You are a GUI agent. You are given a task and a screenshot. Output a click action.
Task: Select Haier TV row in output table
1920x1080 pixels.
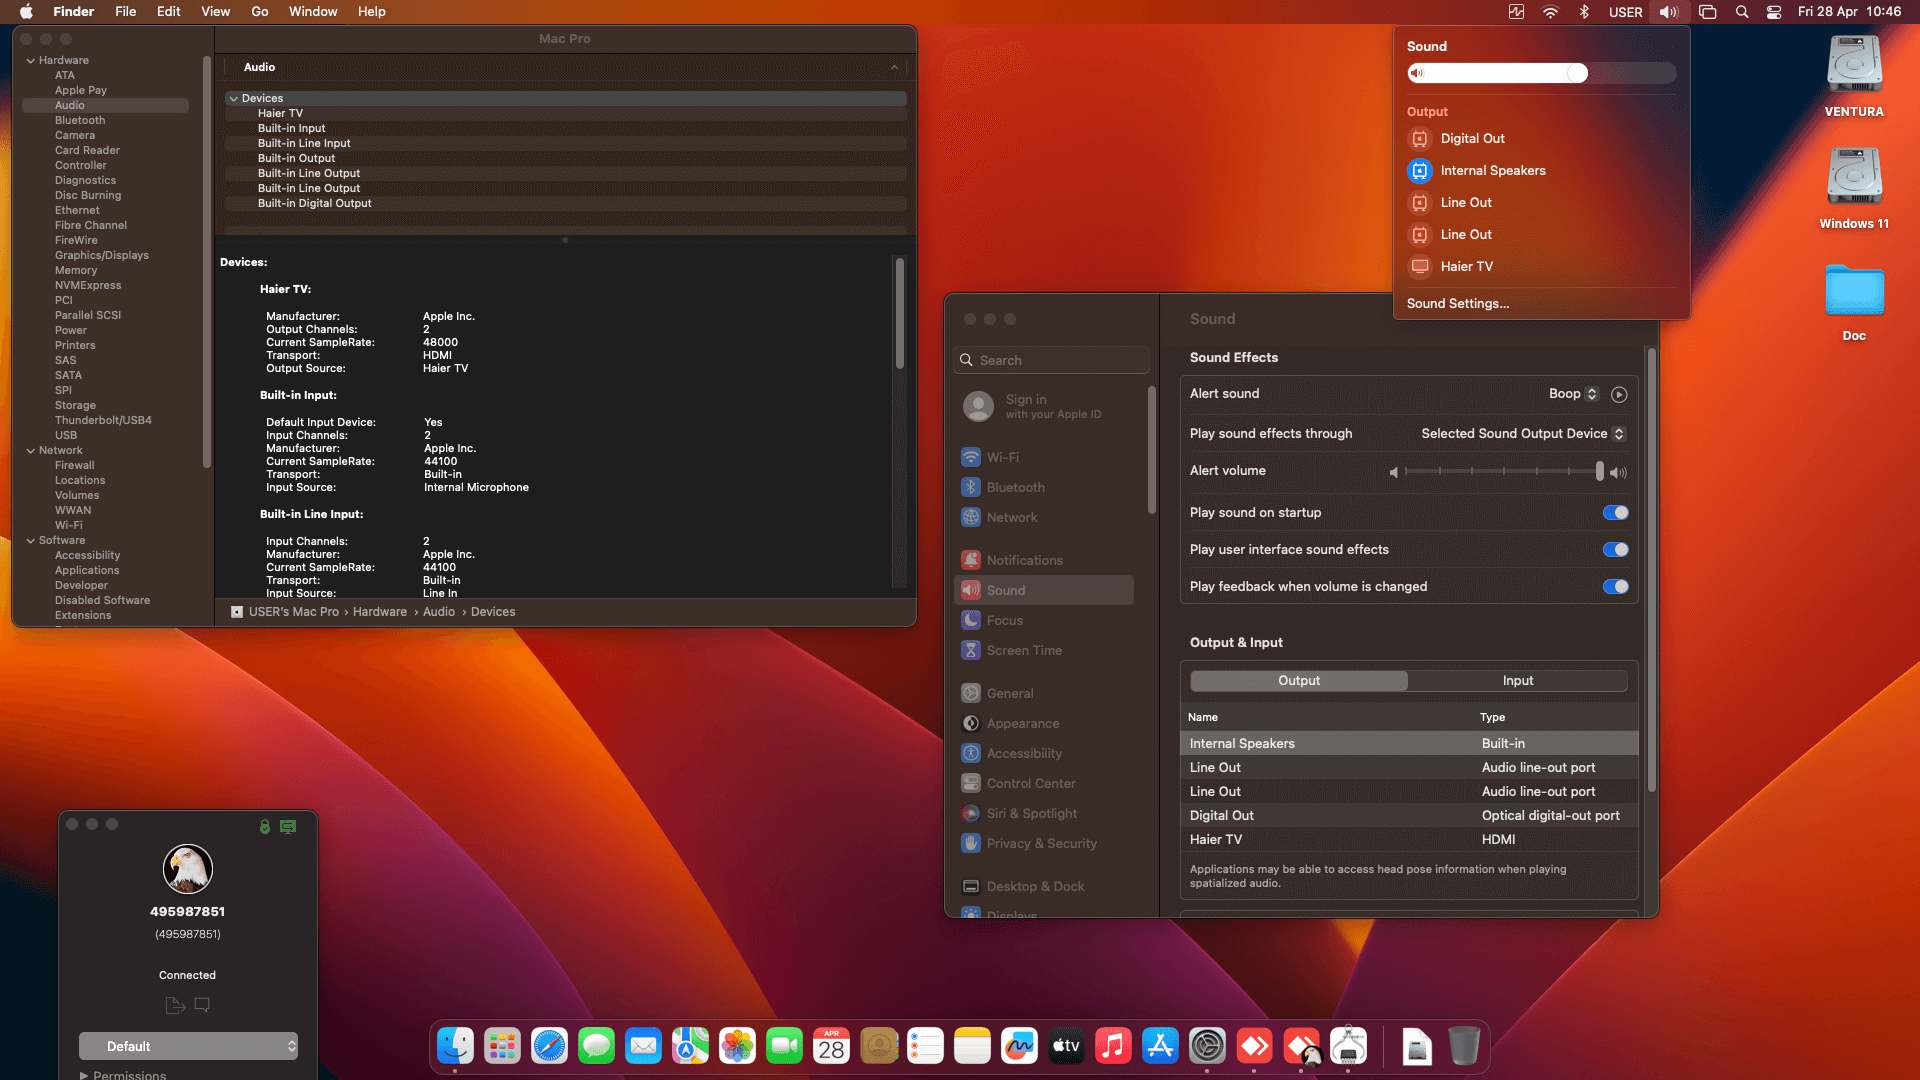coord(1409,840)
